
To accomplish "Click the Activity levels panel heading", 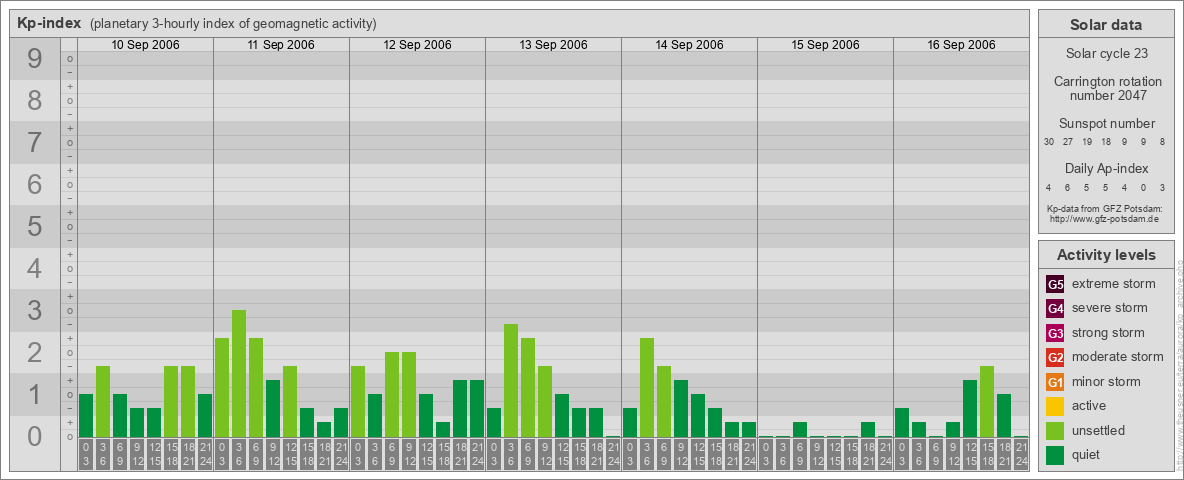I will click(1106, 255).
